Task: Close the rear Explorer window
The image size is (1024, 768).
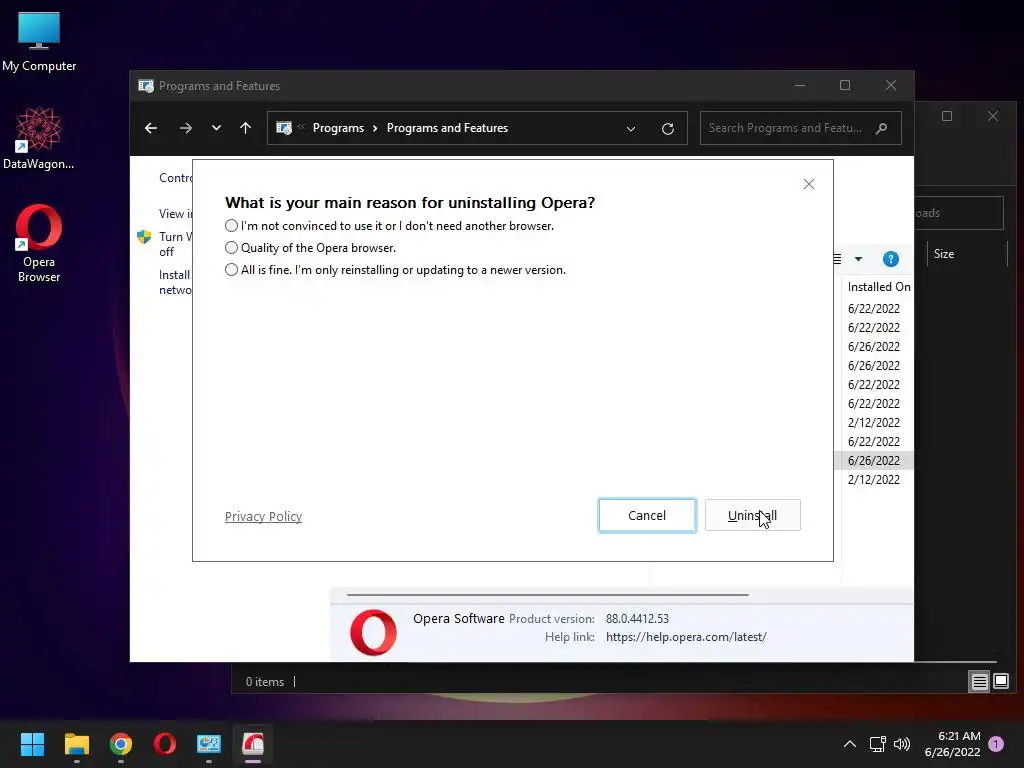Action: [x=993, y=116]
